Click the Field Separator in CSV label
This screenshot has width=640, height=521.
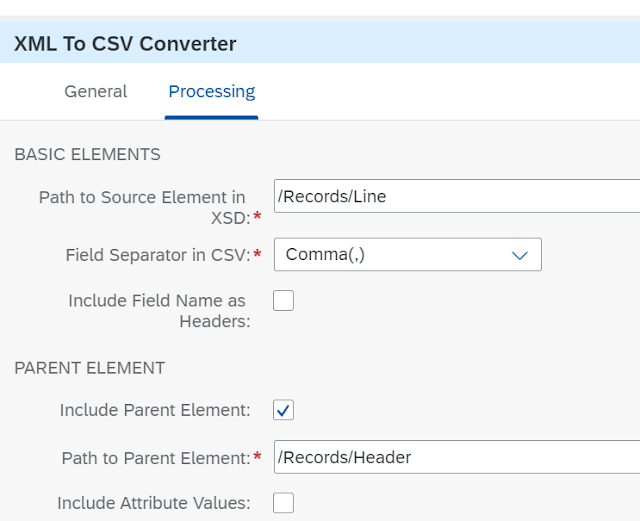158,255
